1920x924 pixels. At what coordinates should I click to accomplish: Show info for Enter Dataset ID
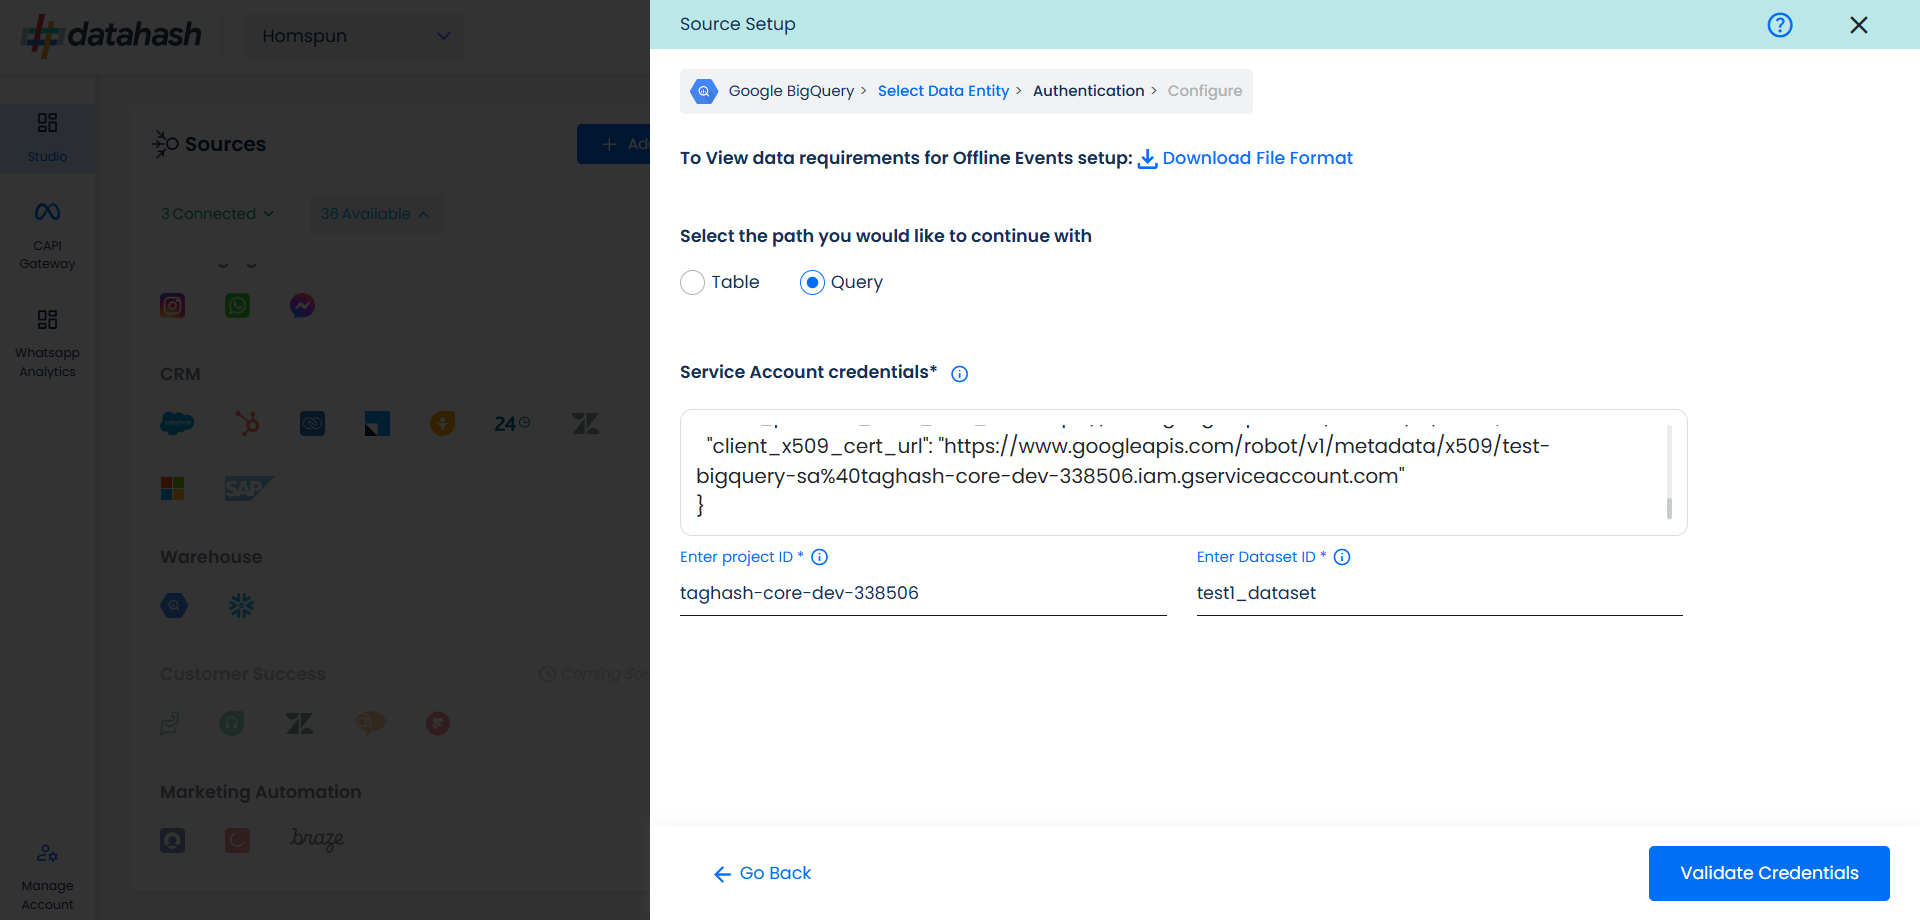1342,557
